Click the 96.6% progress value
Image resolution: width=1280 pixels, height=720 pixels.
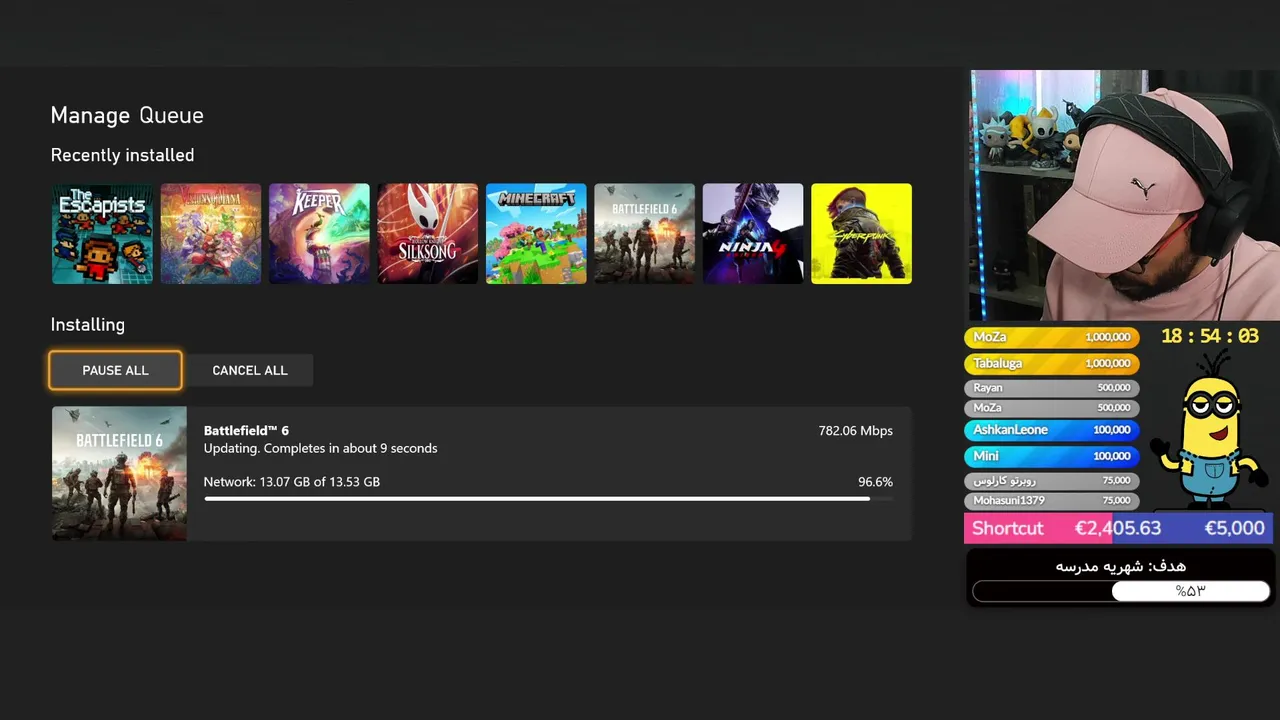(875, 482)
